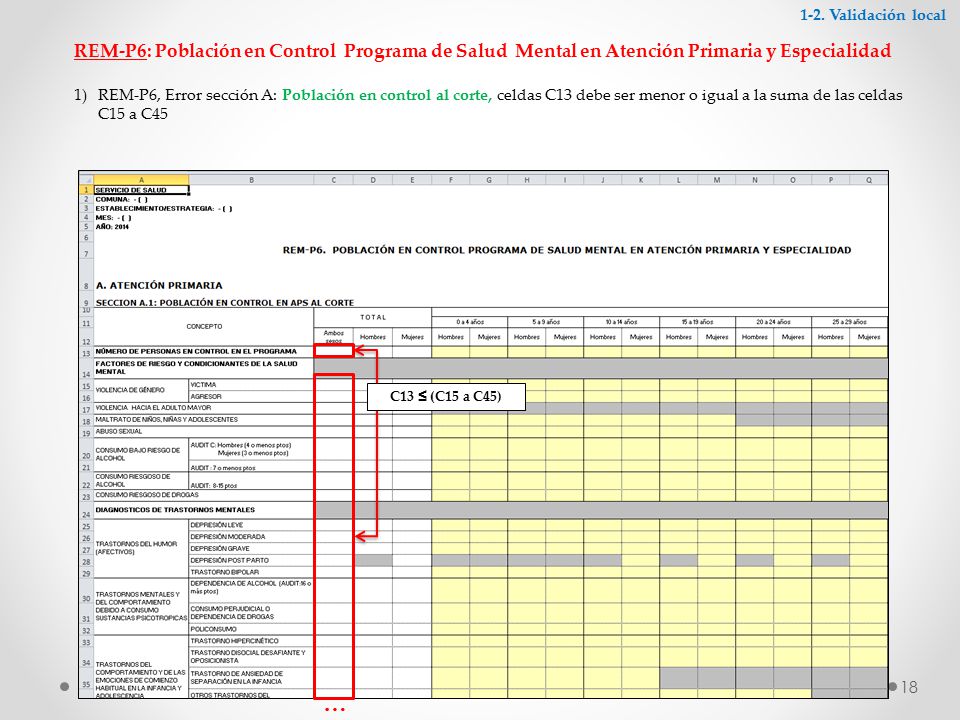Select the 'TRASTORNO HIPERCINÉTICO' row label

tap(251, 641)
